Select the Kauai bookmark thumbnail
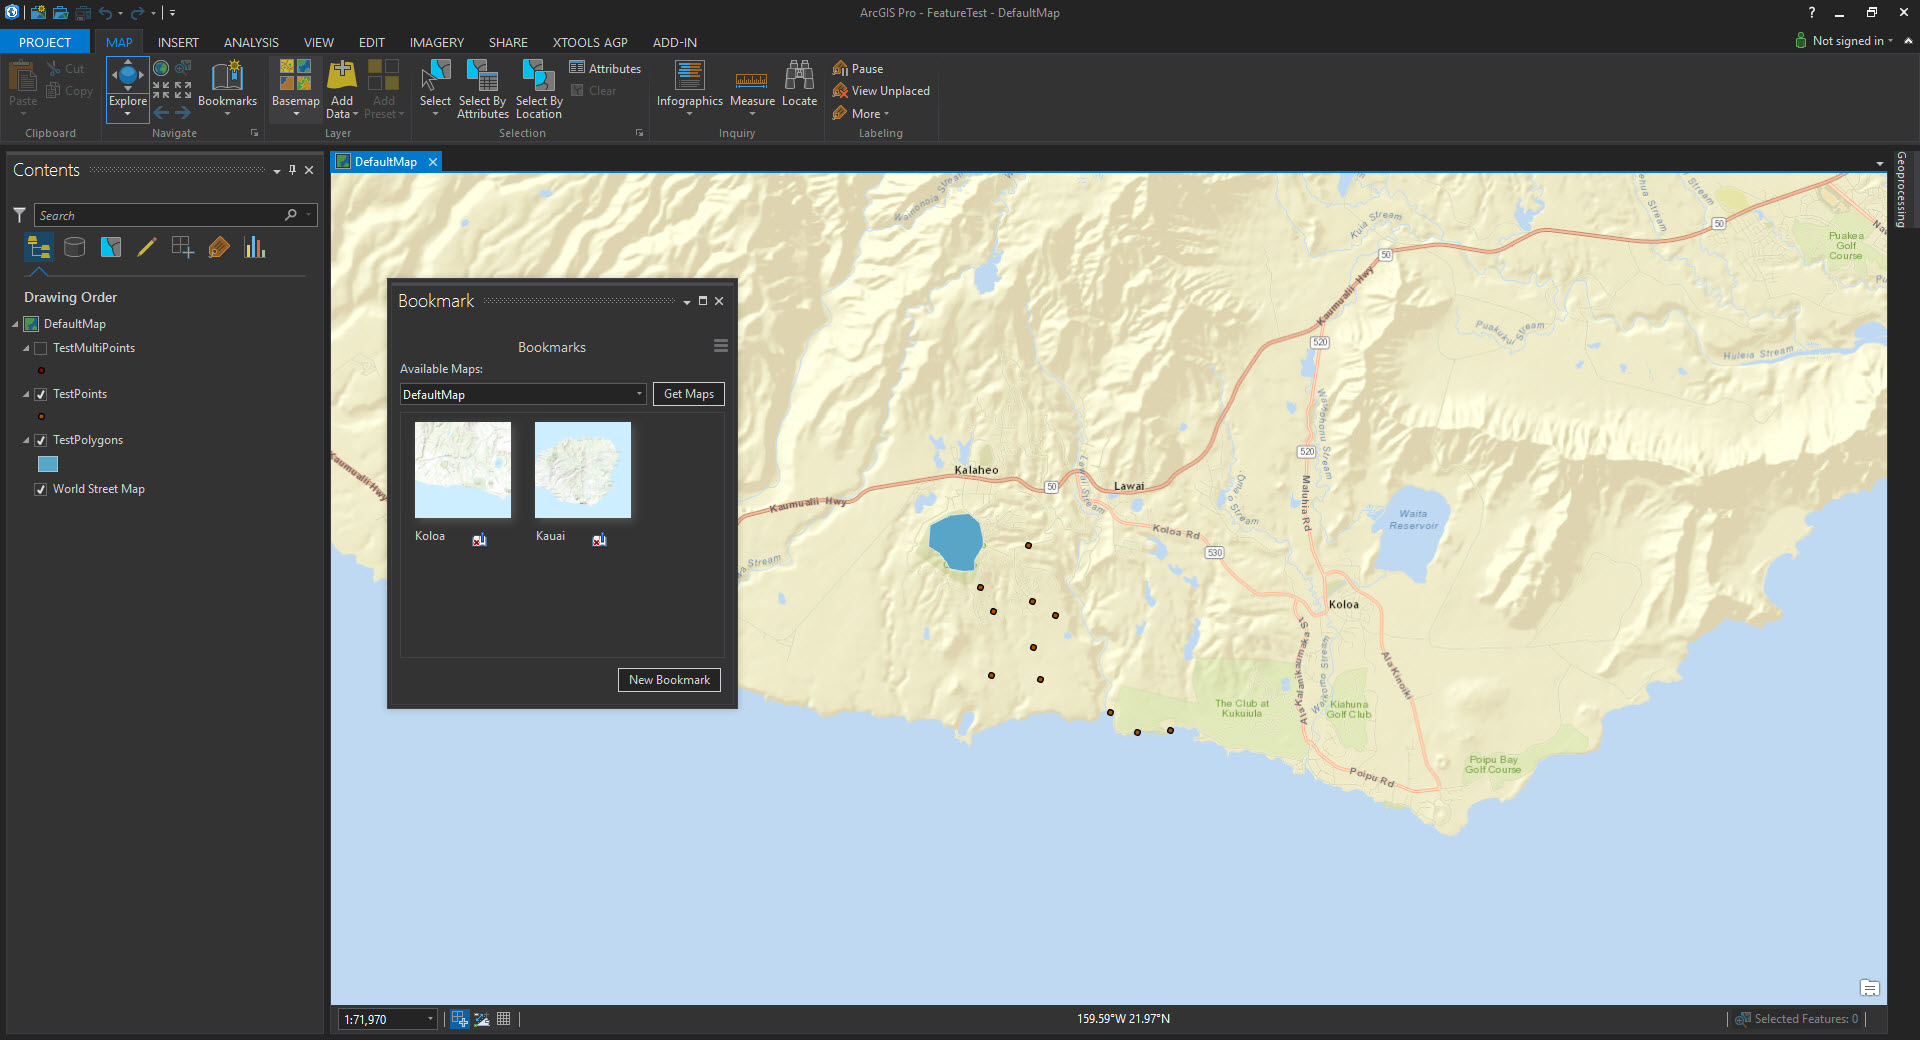 583,470
